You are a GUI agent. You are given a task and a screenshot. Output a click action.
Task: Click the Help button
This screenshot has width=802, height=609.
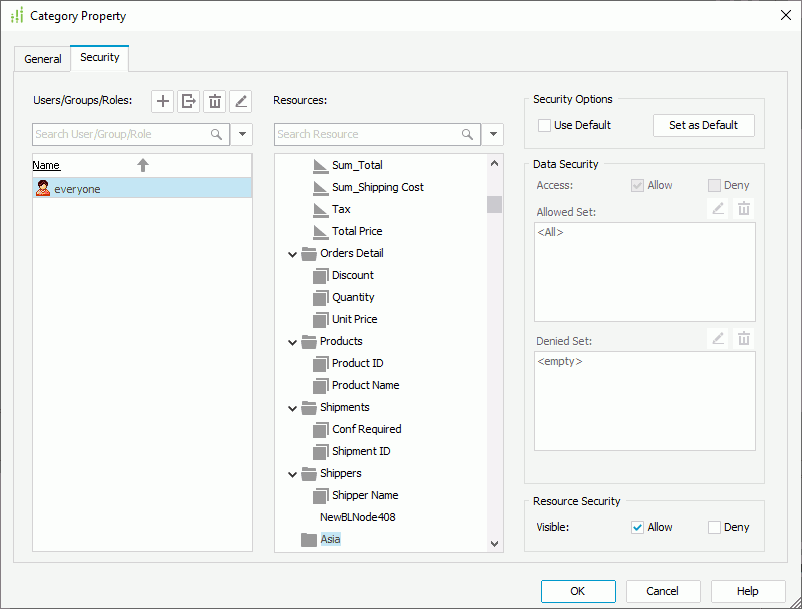[747, 591]
